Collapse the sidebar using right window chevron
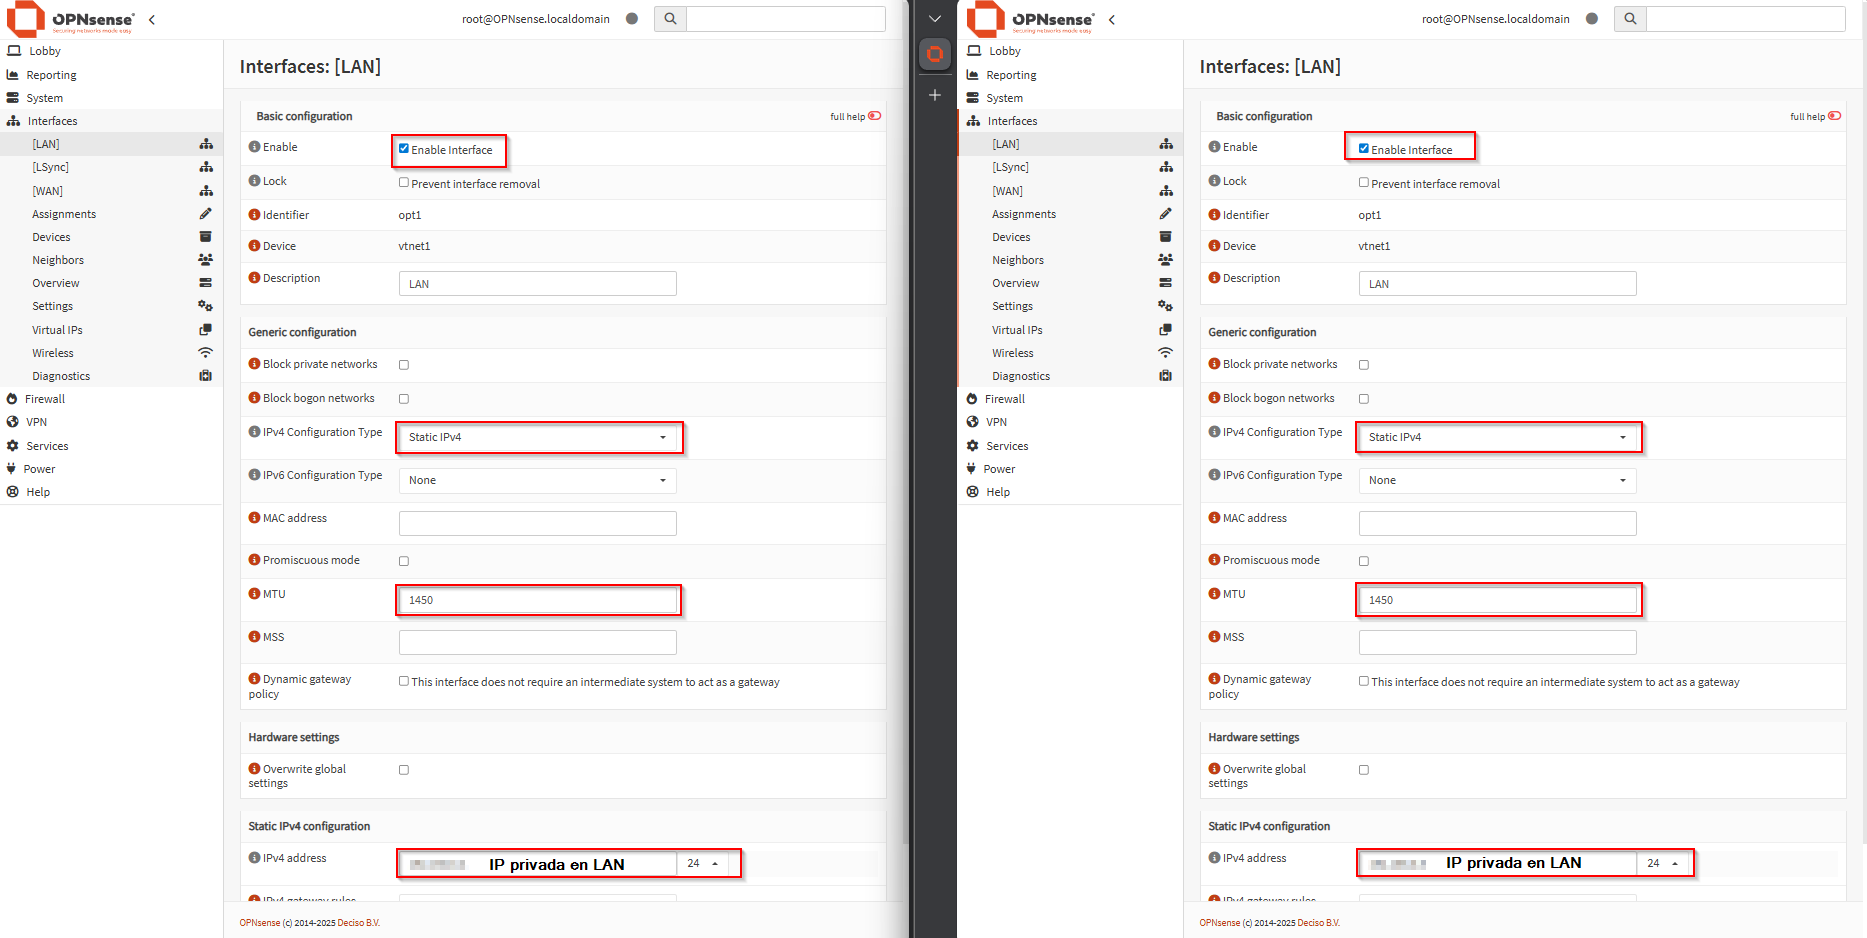Screen dimensions: 1867x938 (1112, 19)
